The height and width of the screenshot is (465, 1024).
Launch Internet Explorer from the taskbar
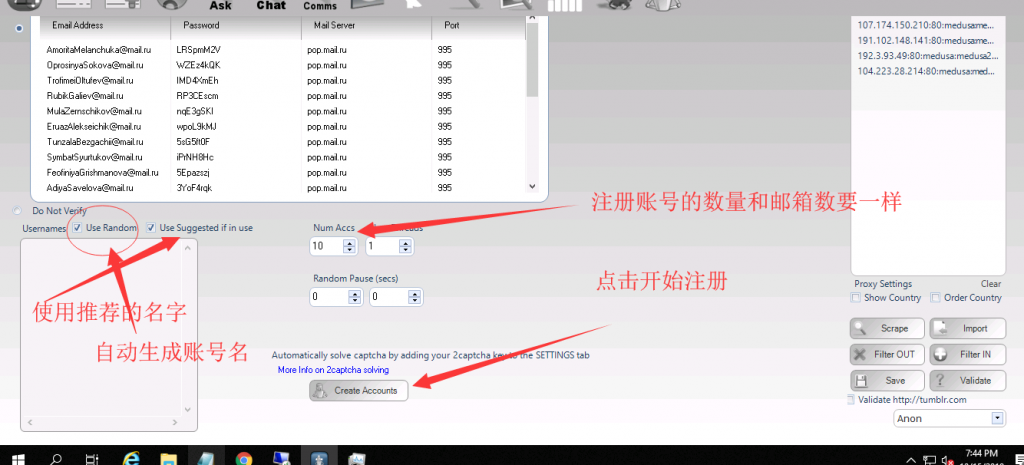(x=131, y=458)
